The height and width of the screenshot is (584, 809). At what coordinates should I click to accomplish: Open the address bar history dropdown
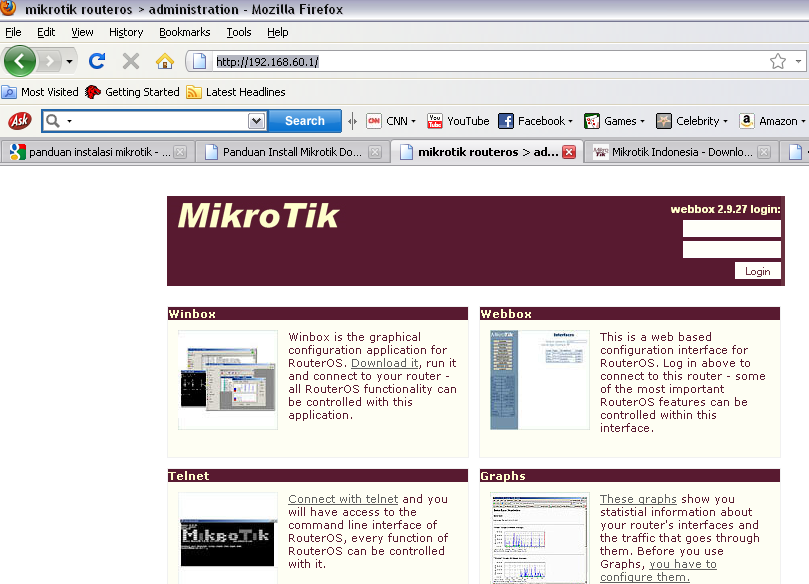coord(798,61)
